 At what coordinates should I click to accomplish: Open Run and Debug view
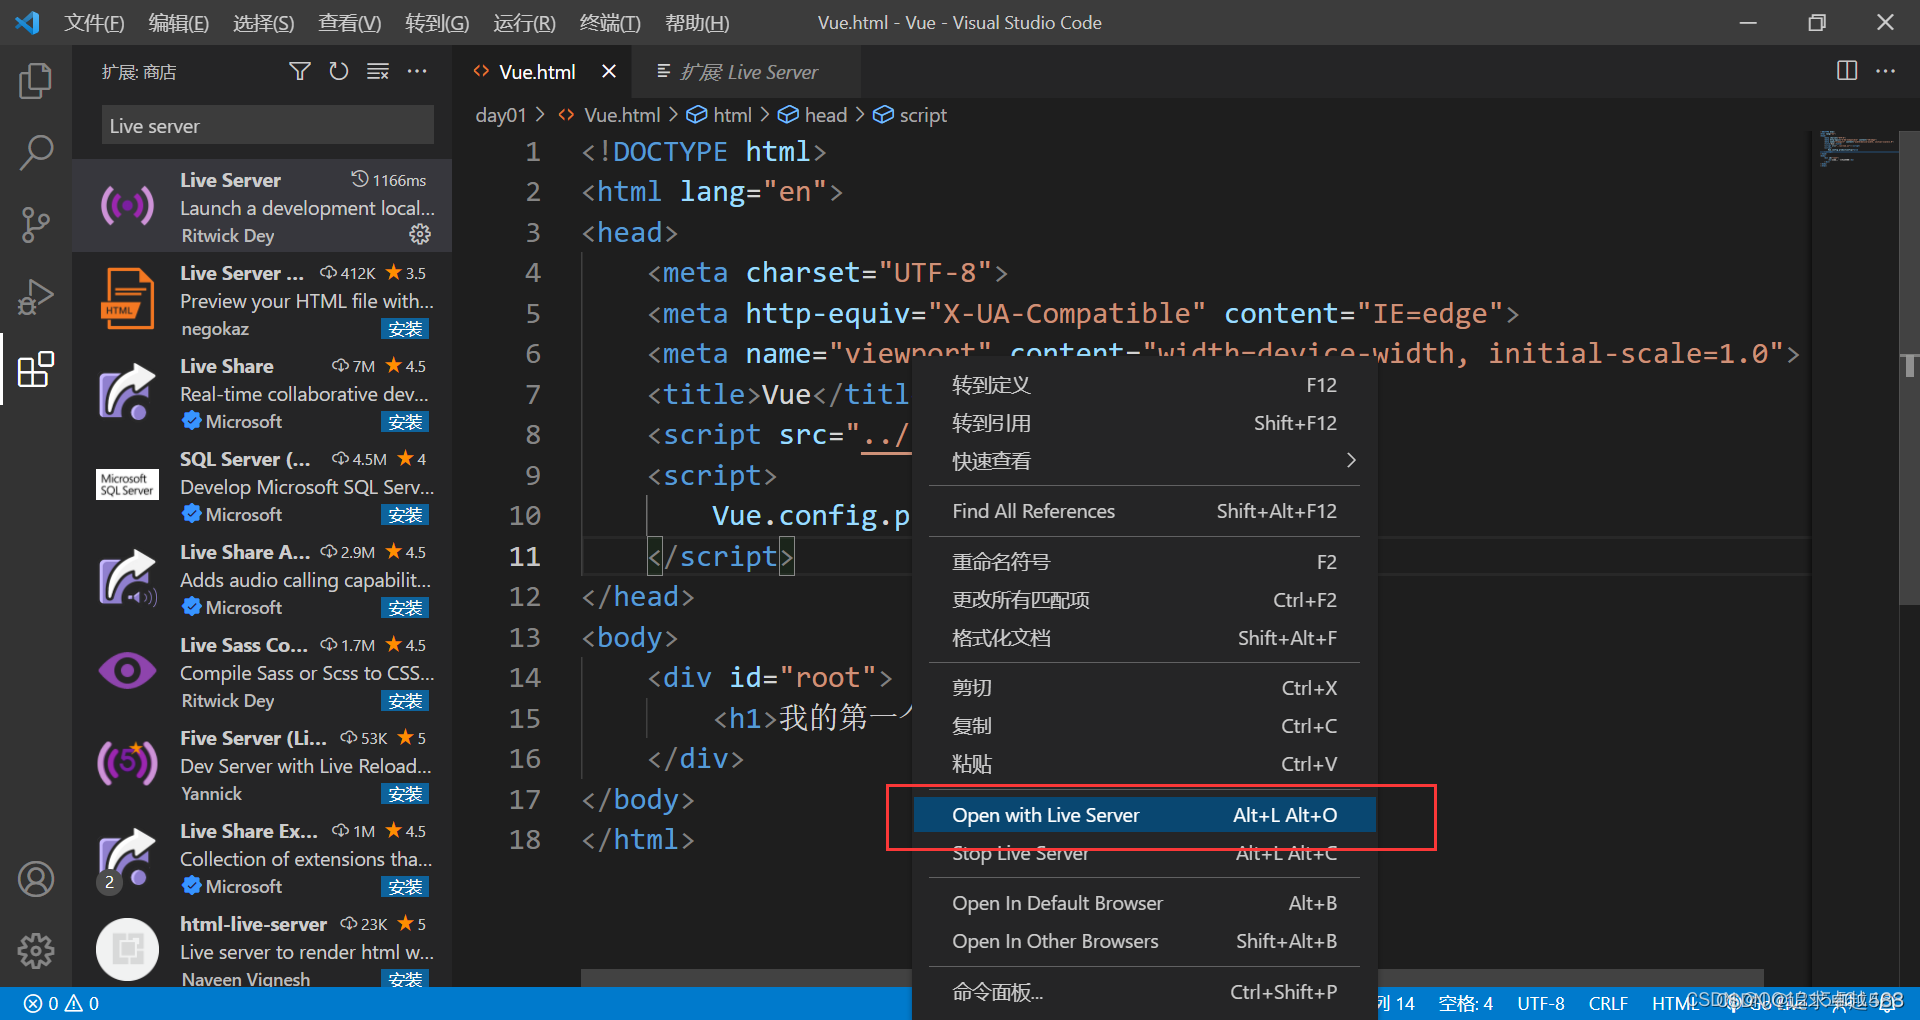pyautogui.click(x=36, y=296)
